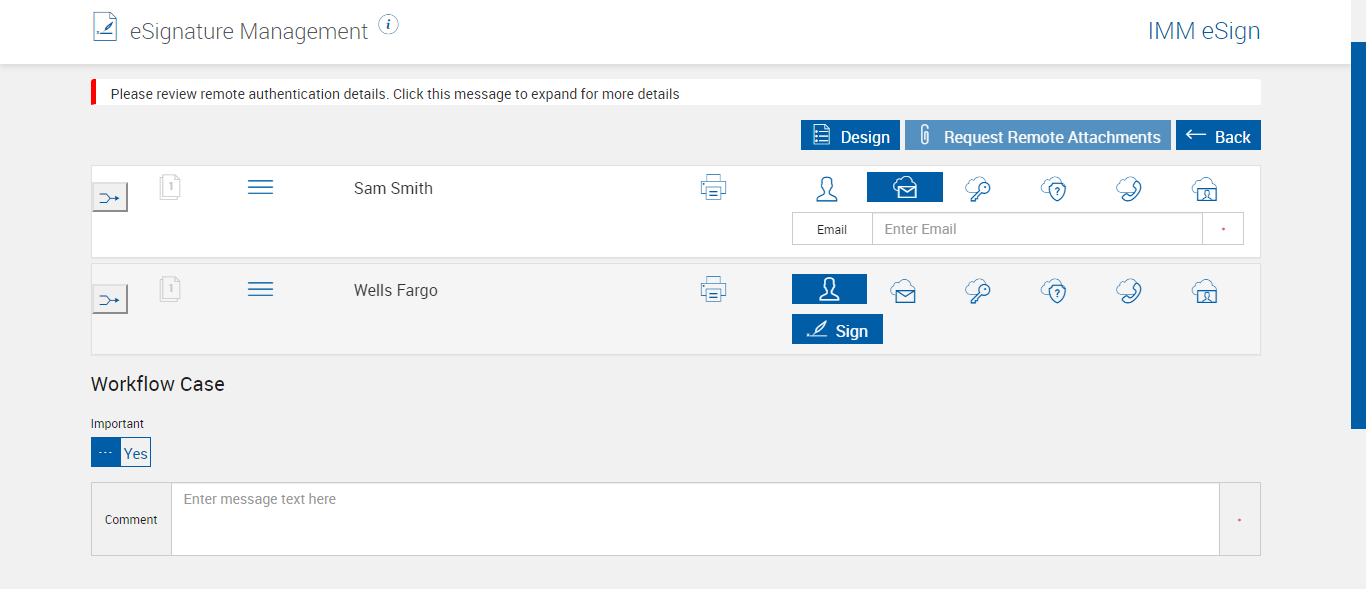Select cloud phone authentication for Sam Smith
Screen dimensions: 1366x589
[x=1129, y=188]
